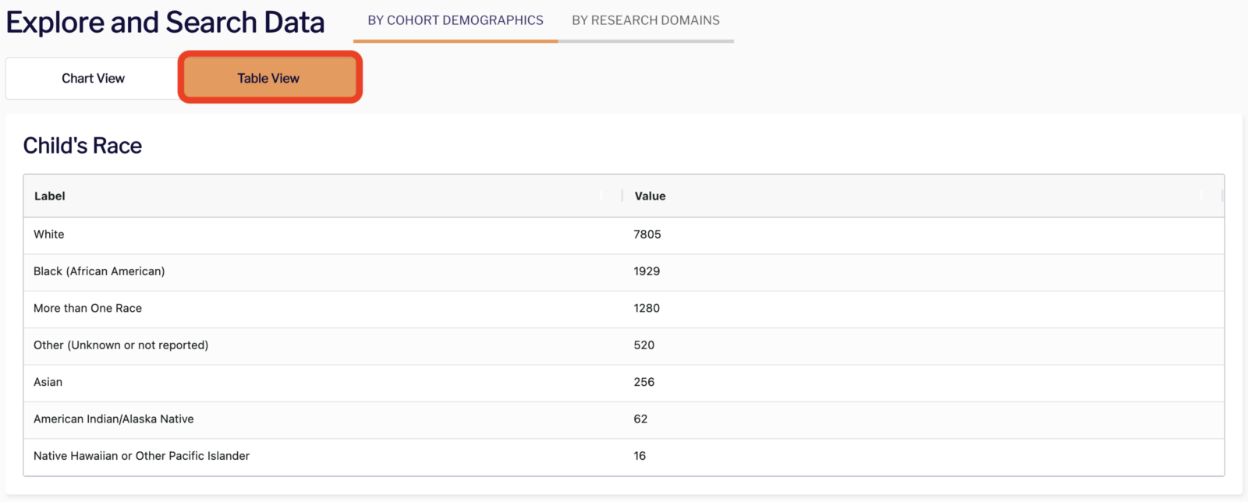The height and width of the screenshot is (502, 1248).
Task: Click the value 7805 cell
Action: coord(923,235)
